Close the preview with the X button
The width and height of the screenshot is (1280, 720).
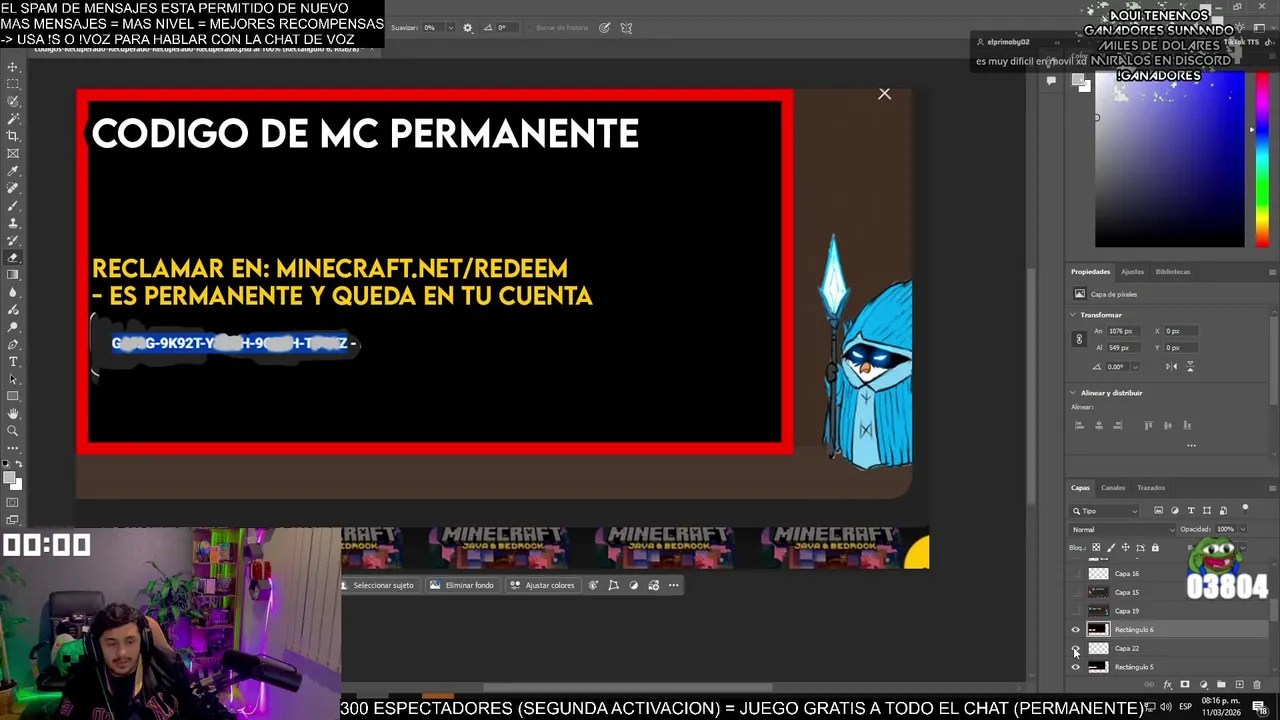[884, 94]
